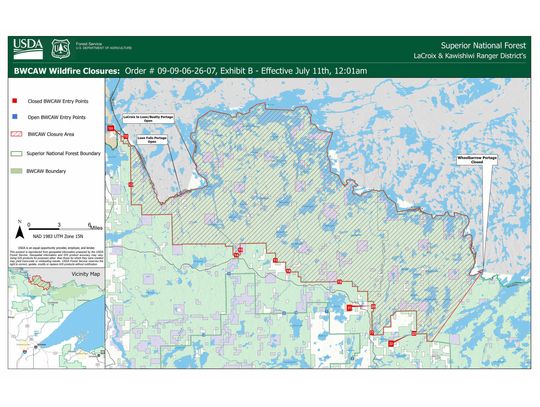Click the 'U.S. Department of Agriculture' text

104,48
